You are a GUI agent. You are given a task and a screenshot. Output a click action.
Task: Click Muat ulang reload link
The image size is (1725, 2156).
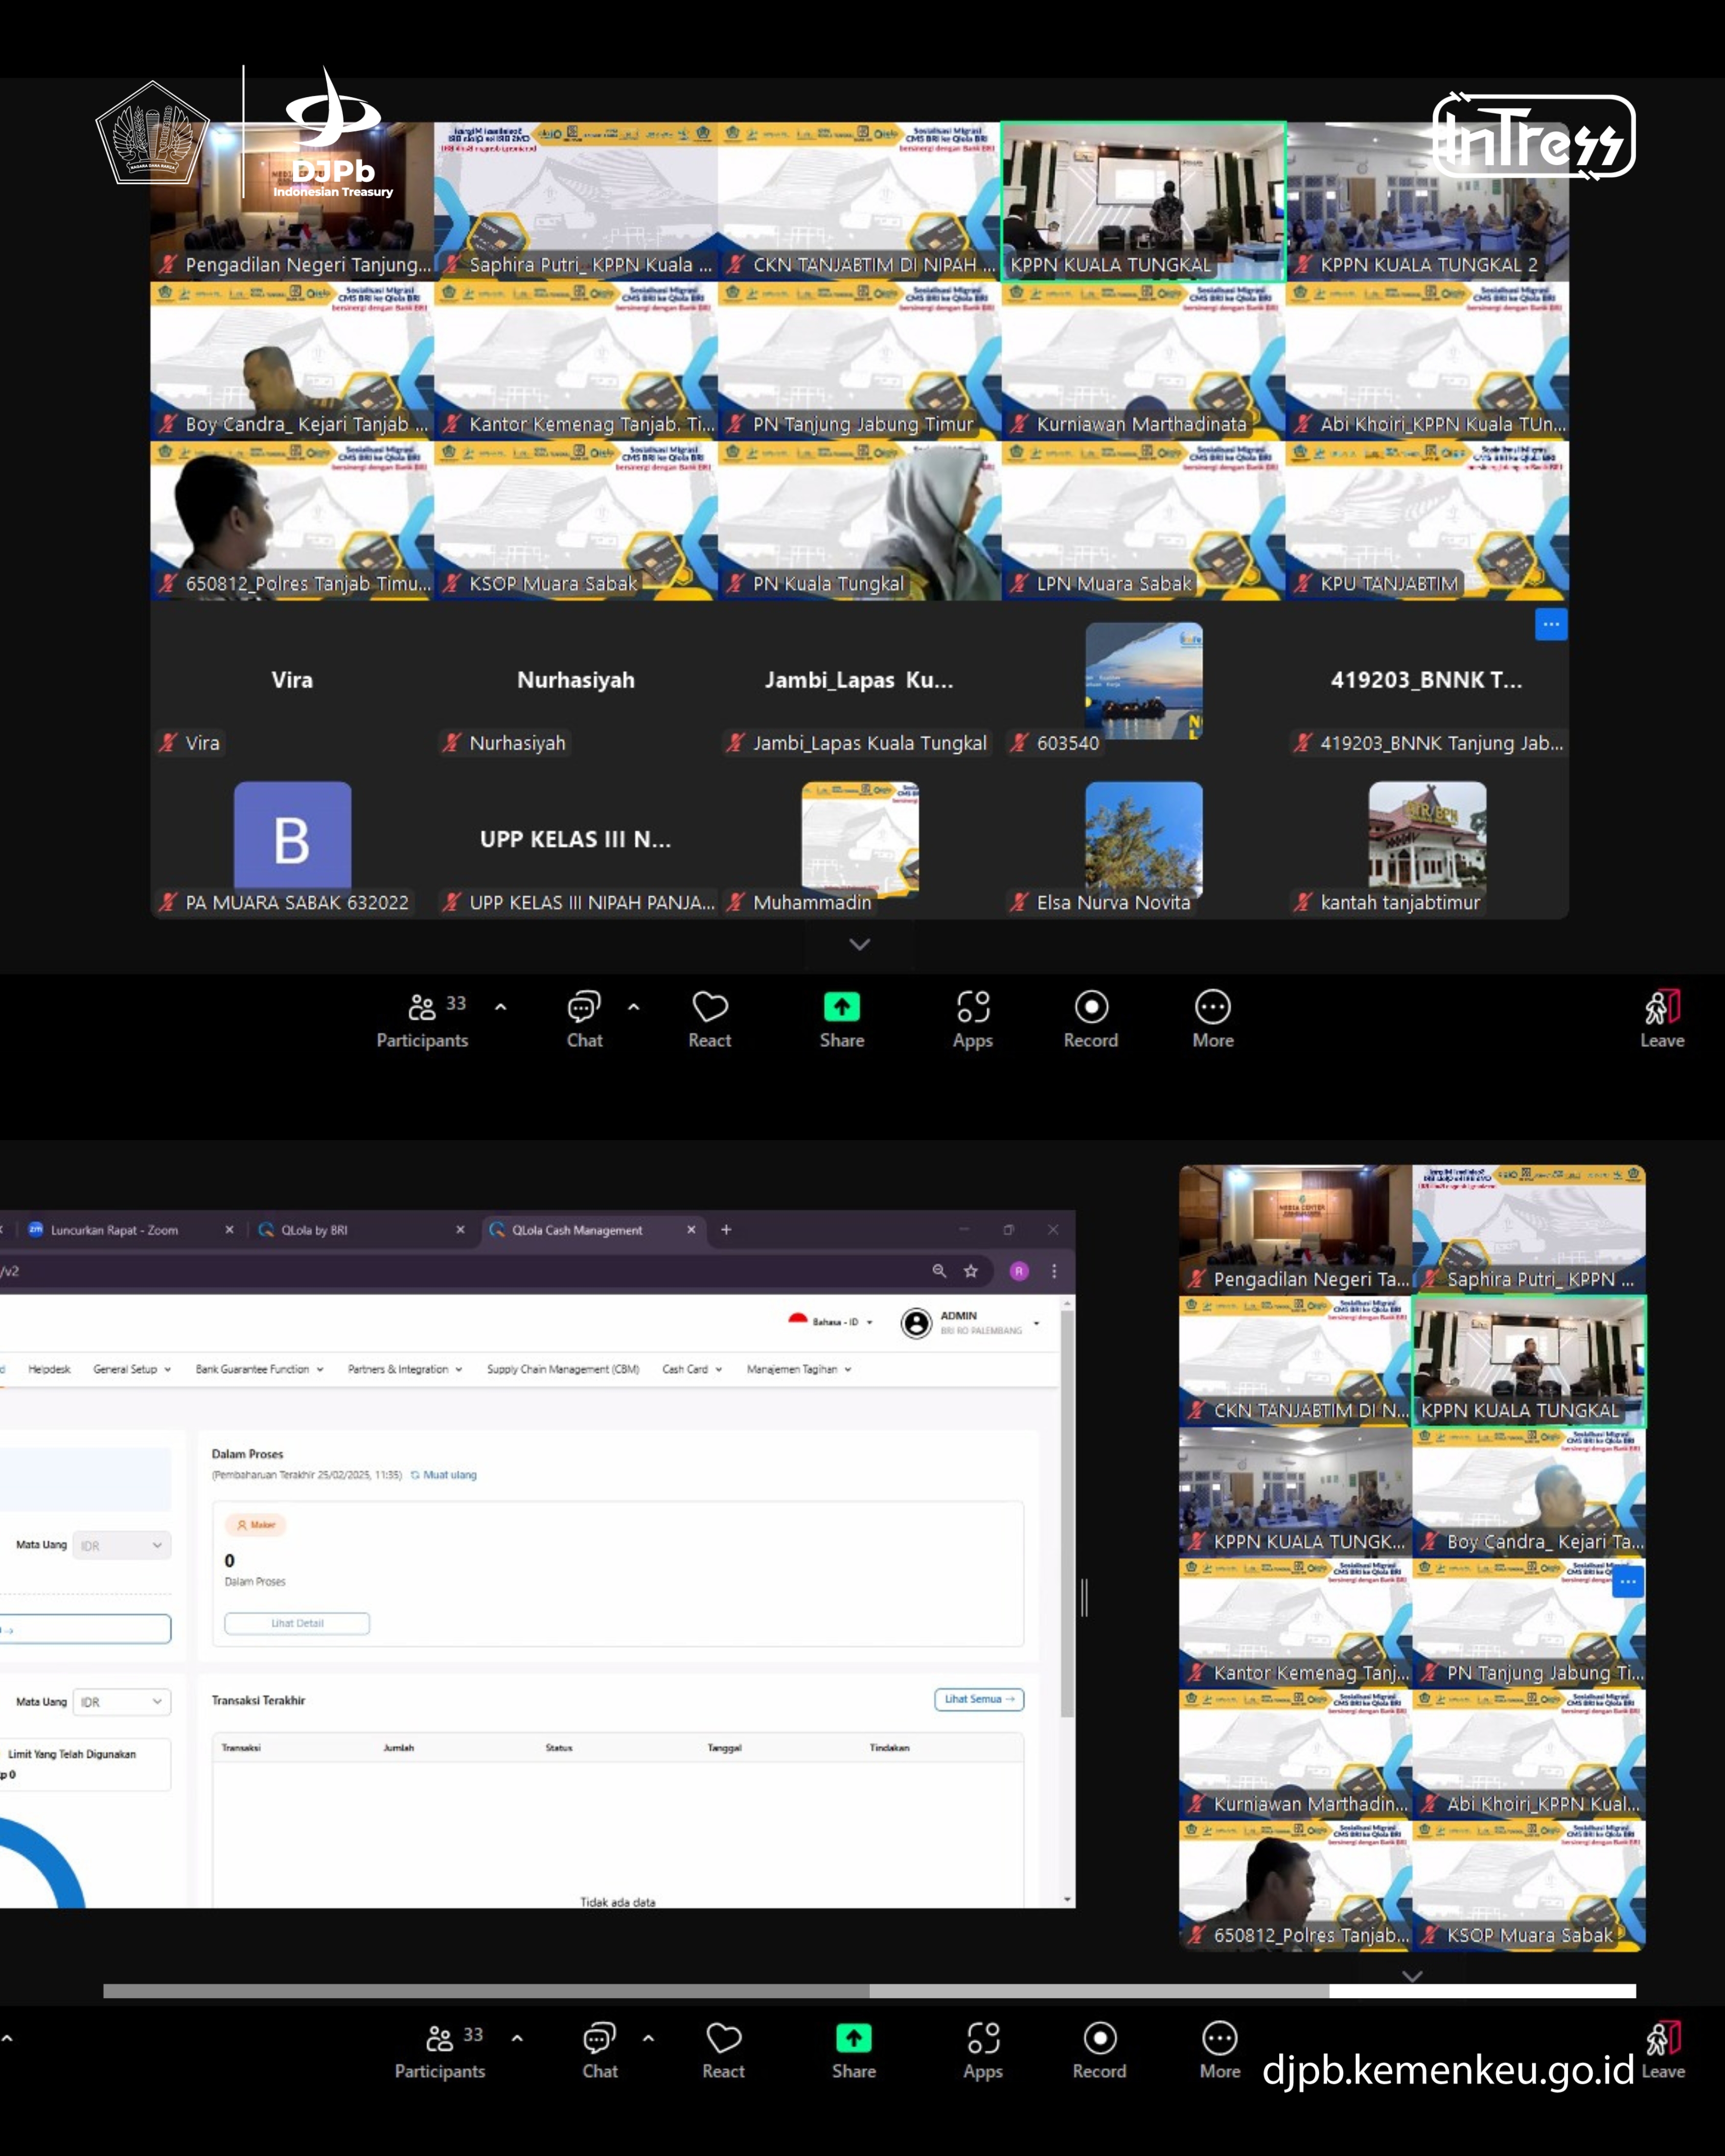coord(444,1474)
